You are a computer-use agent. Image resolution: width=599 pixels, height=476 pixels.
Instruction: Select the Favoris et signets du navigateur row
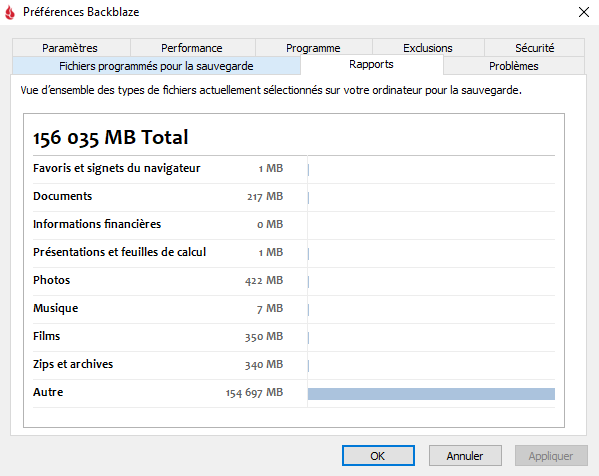coord(294,169)
